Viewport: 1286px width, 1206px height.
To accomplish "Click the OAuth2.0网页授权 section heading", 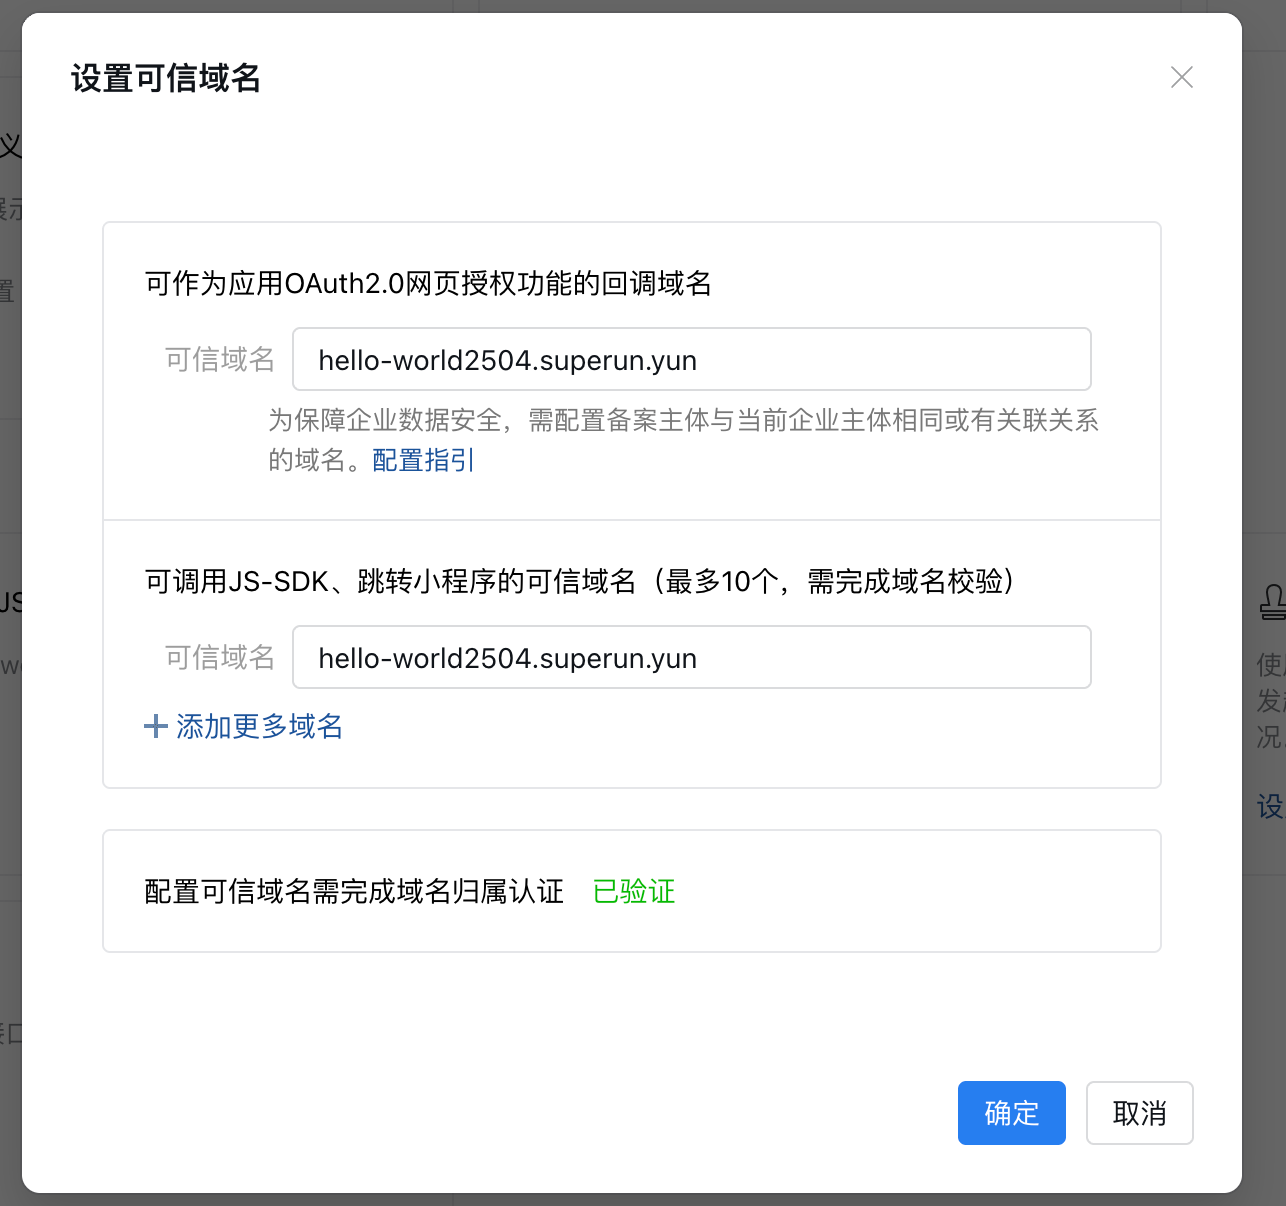I will coord(428,284).
